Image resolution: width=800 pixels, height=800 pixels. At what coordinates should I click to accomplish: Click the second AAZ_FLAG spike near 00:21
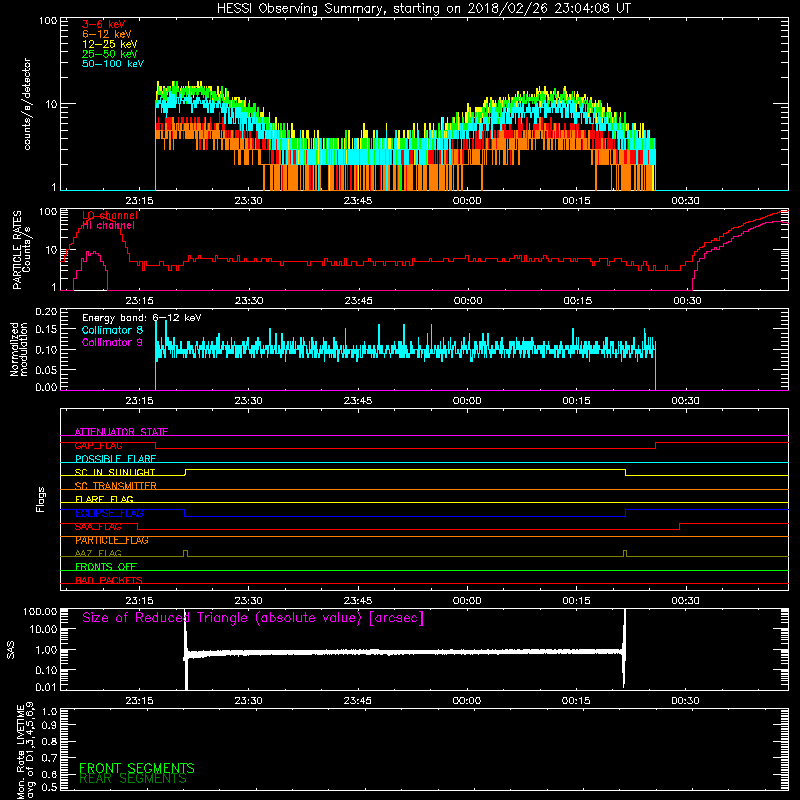(625, 554)
